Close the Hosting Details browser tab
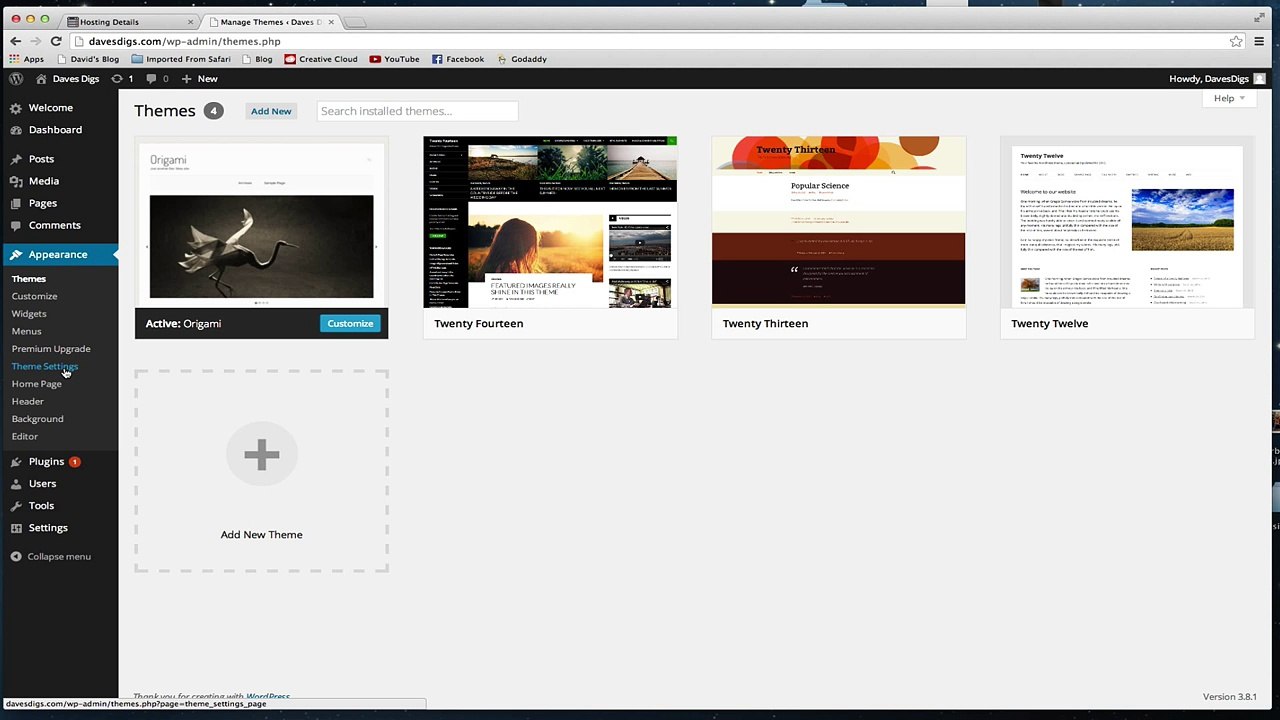The image size is (1280, 720). pos(190,21)
